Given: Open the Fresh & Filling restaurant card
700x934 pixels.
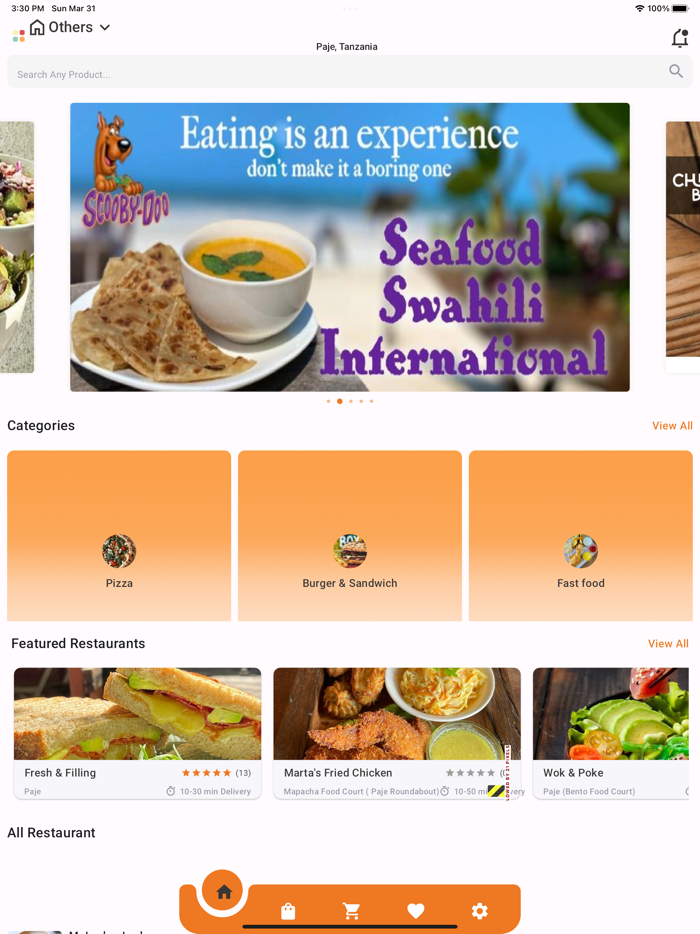Looking at the screenshot, I should [x=138, y=733].
